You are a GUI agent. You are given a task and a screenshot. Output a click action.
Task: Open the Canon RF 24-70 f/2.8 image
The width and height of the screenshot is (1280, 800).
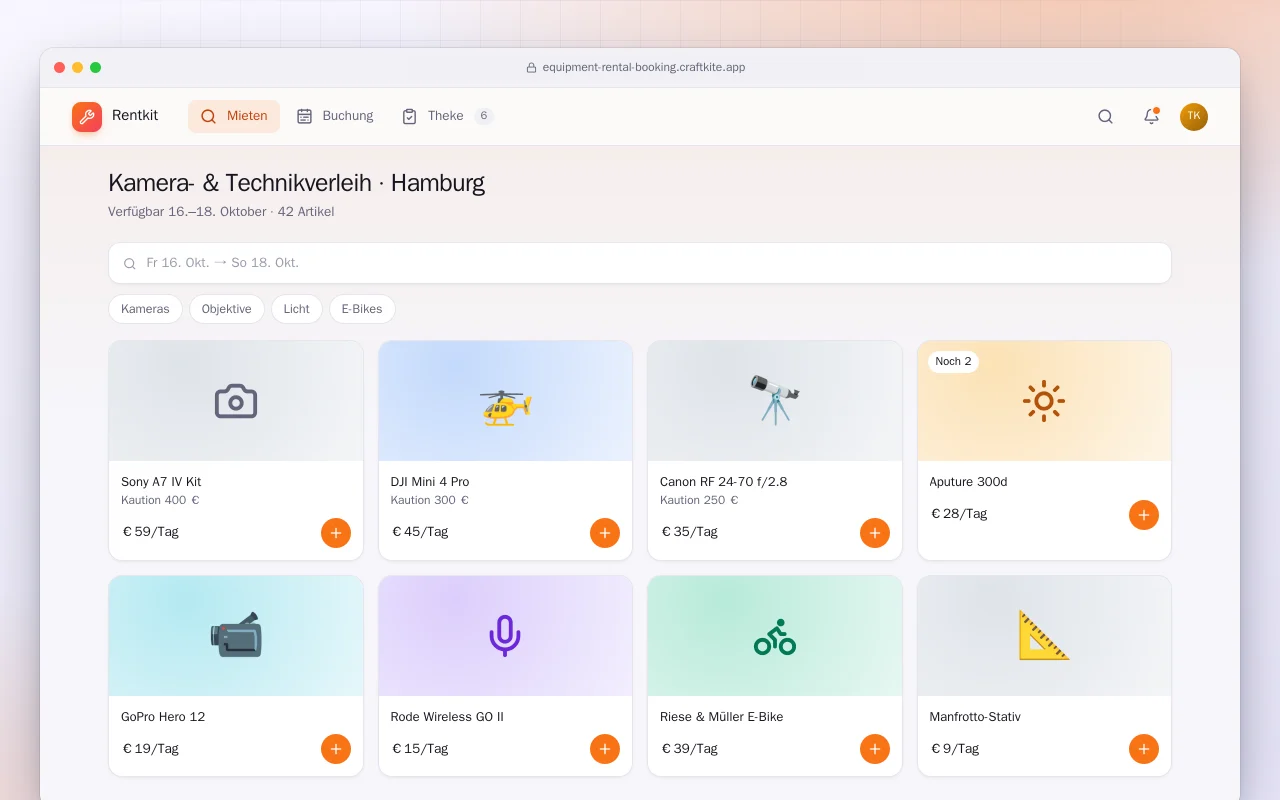775,401
